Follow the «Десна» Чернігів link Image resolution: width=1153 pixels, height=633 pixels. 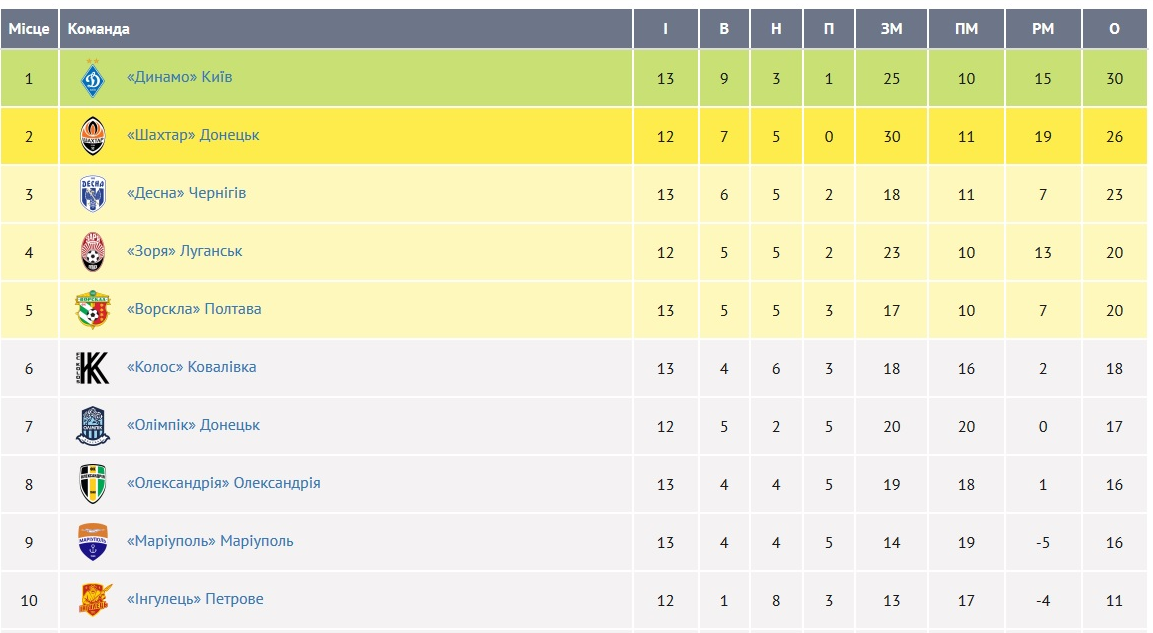(186, 193)
